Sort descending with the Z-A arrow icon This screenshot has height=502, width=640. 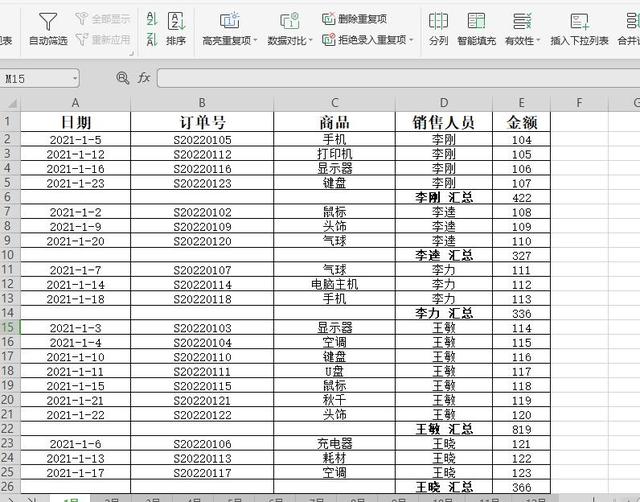151,40
